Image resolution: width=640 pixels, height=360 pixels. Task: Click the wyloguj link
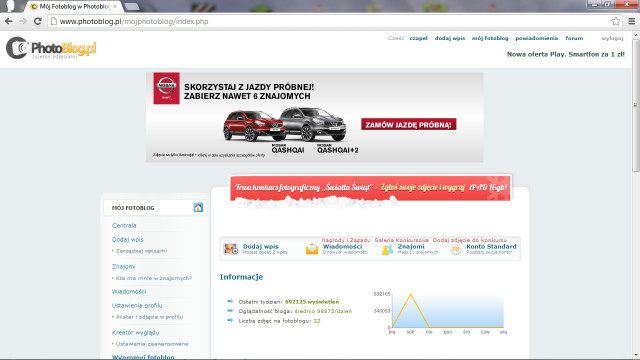(612, 38)
